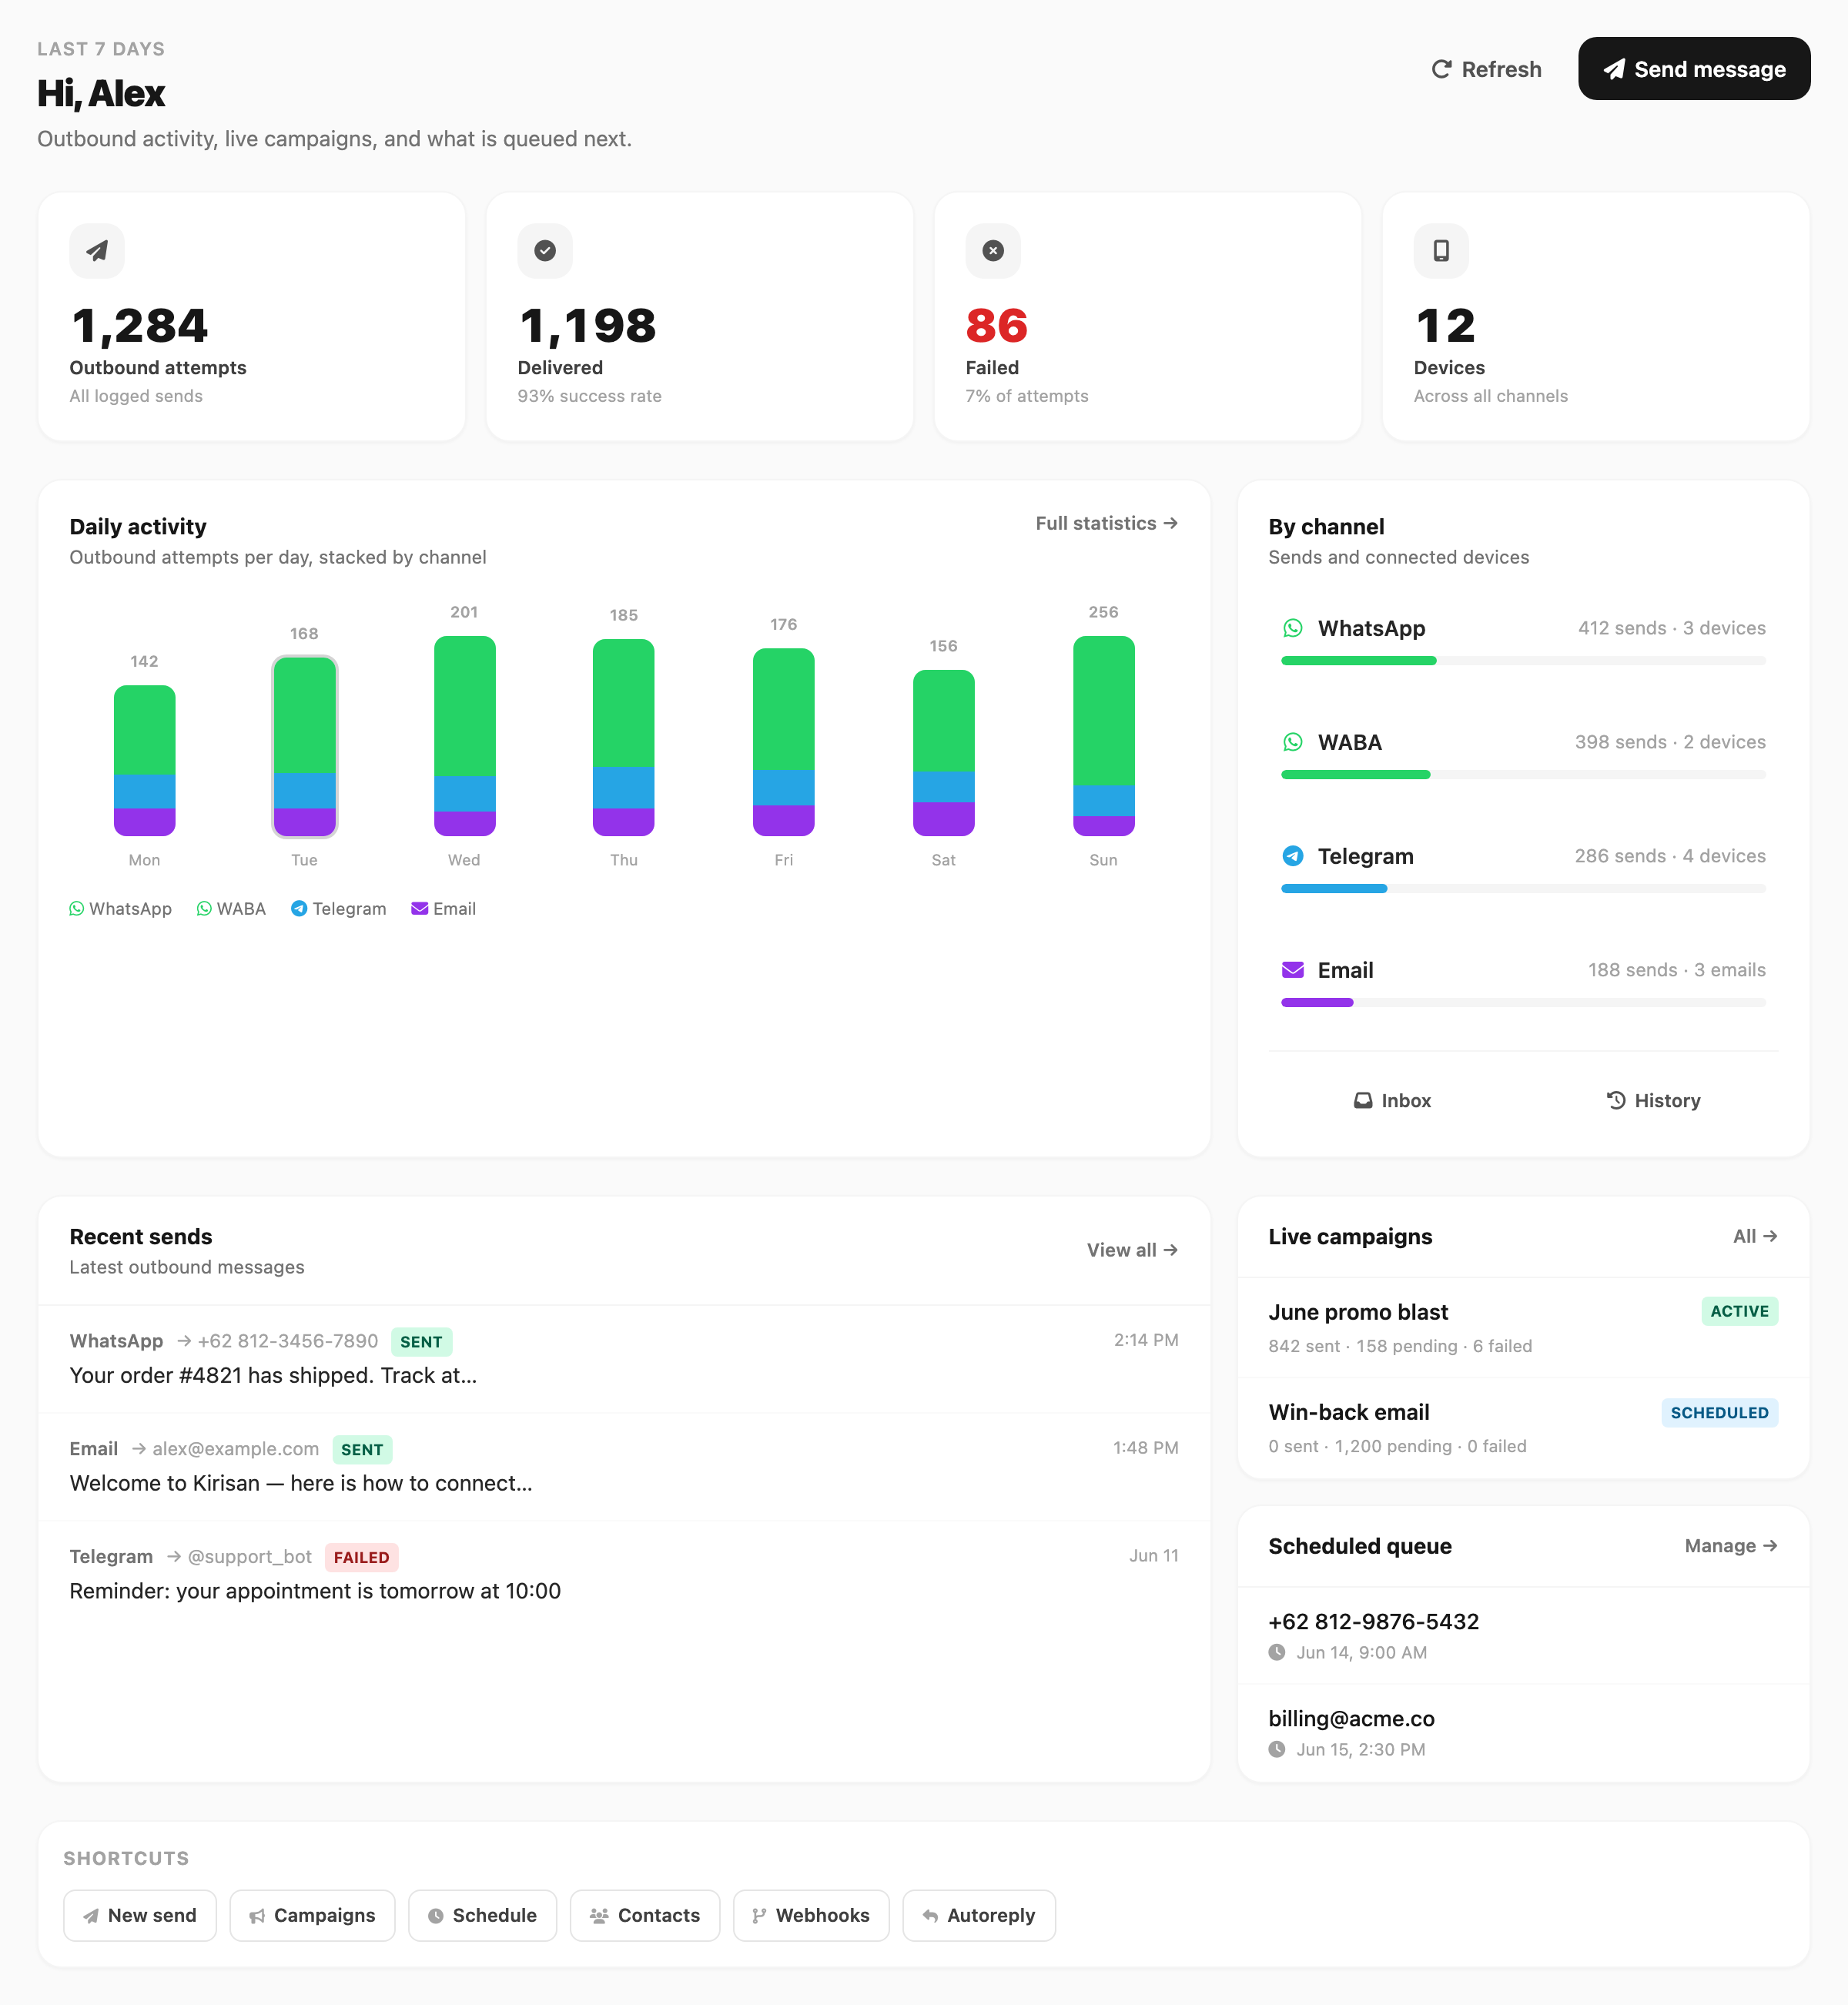
Task: Select the Sun bar in Daily activity
Action: 1103,736
